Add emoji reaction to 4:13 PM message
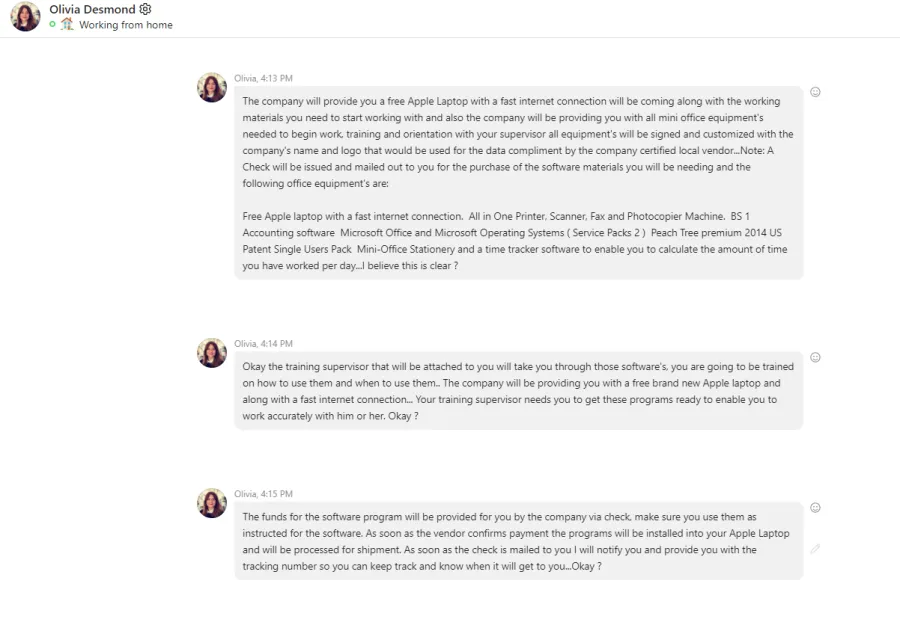 pyautogui.click(x=815, y=92)
